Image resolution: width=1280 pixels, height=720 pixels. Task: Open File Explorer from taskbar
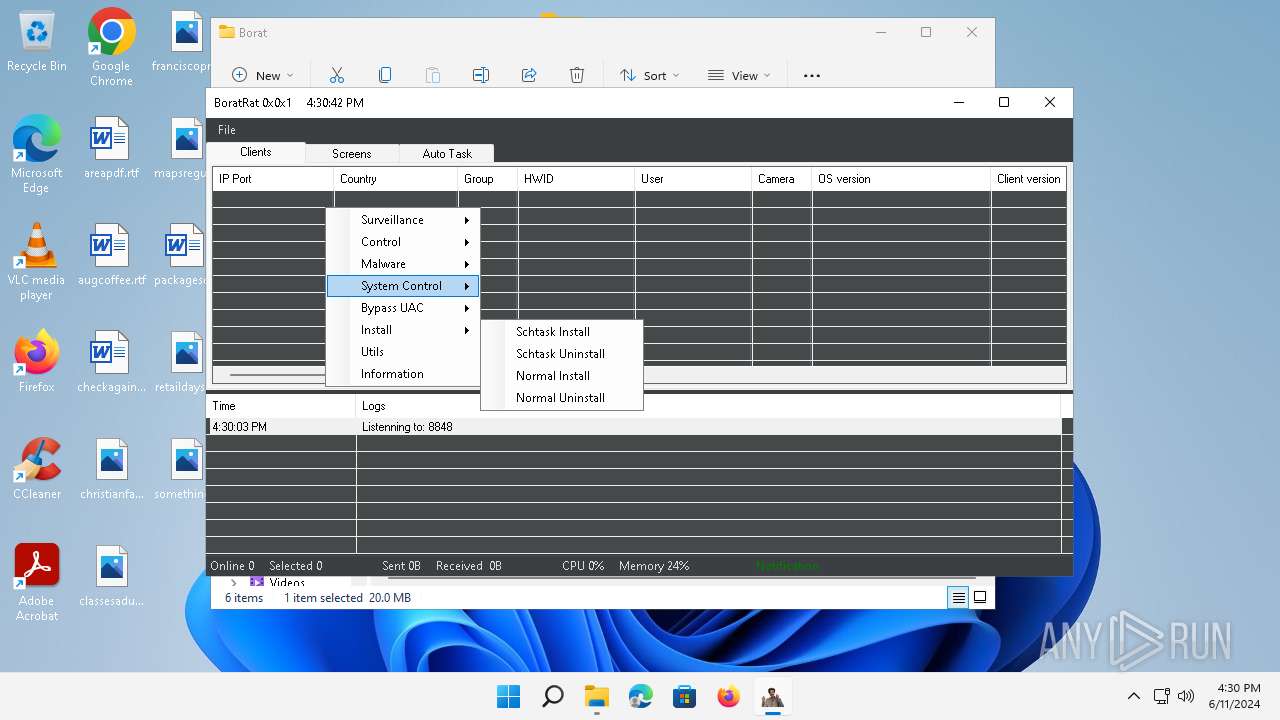click(597, 696)
